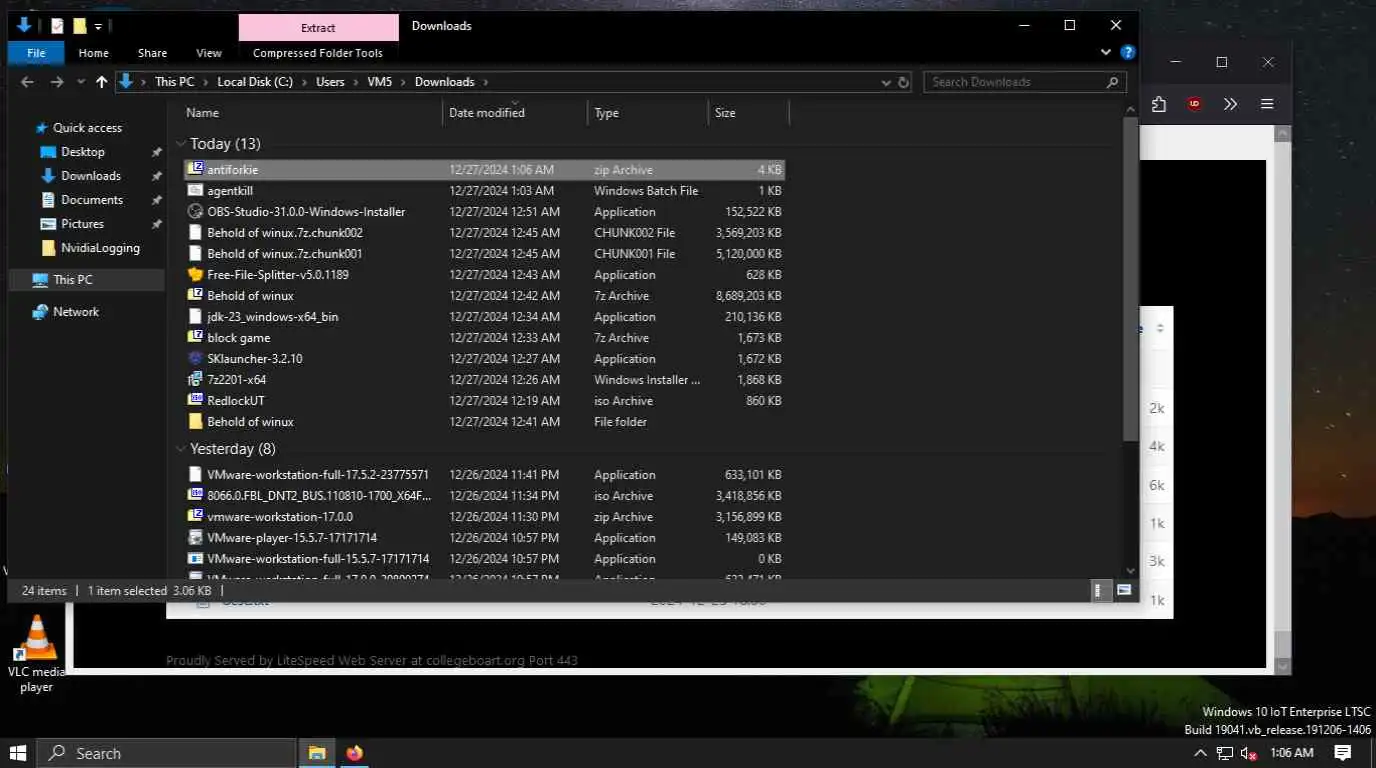Click the Free-File-Splitter application icon
The width and height of the screenshot is (1376, 768).
(196, 275)
